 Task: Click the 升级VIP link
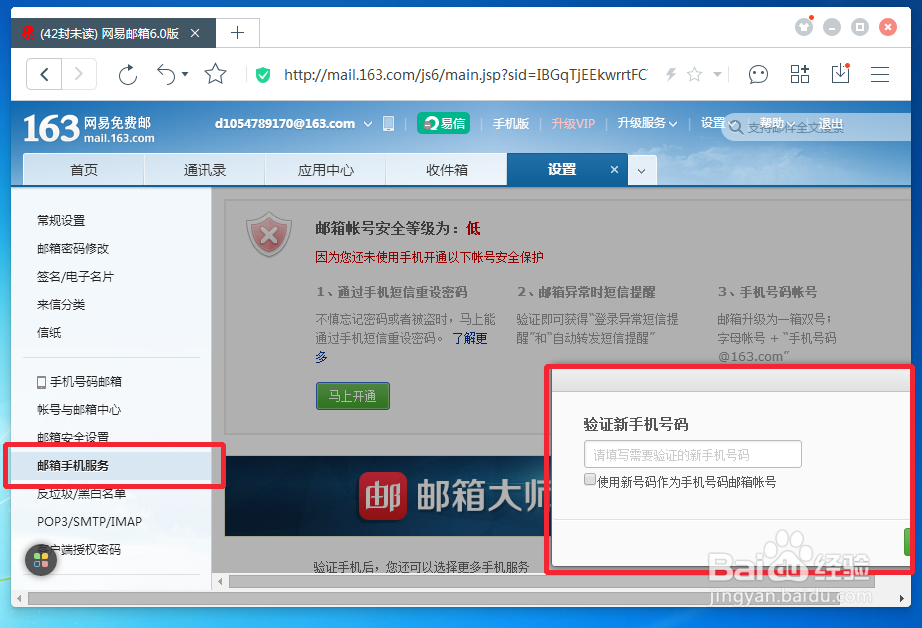point(573,123)
